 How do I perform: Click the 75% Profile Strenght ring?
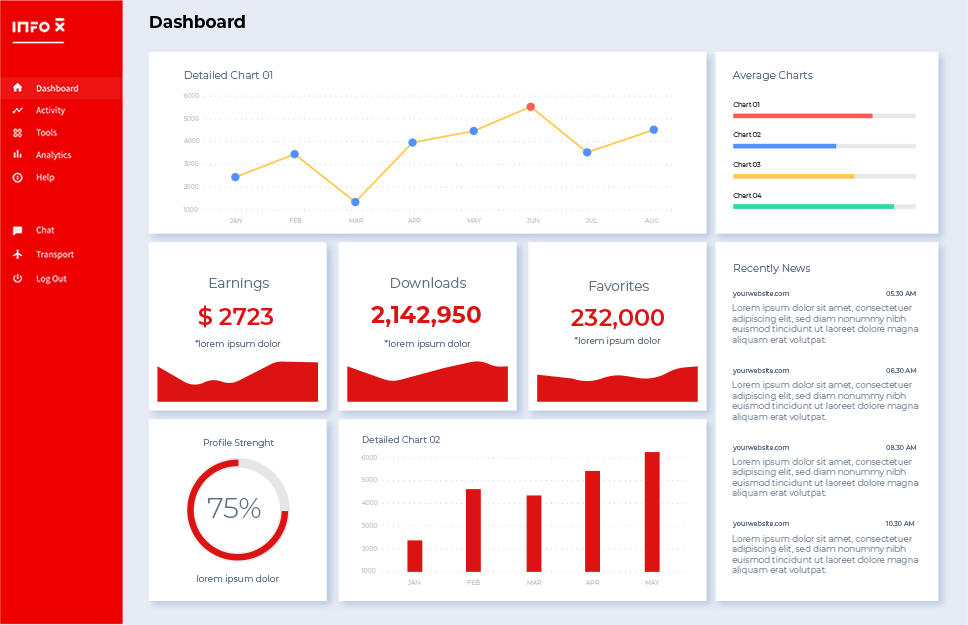pyautogui.click(x=238, y=510)
